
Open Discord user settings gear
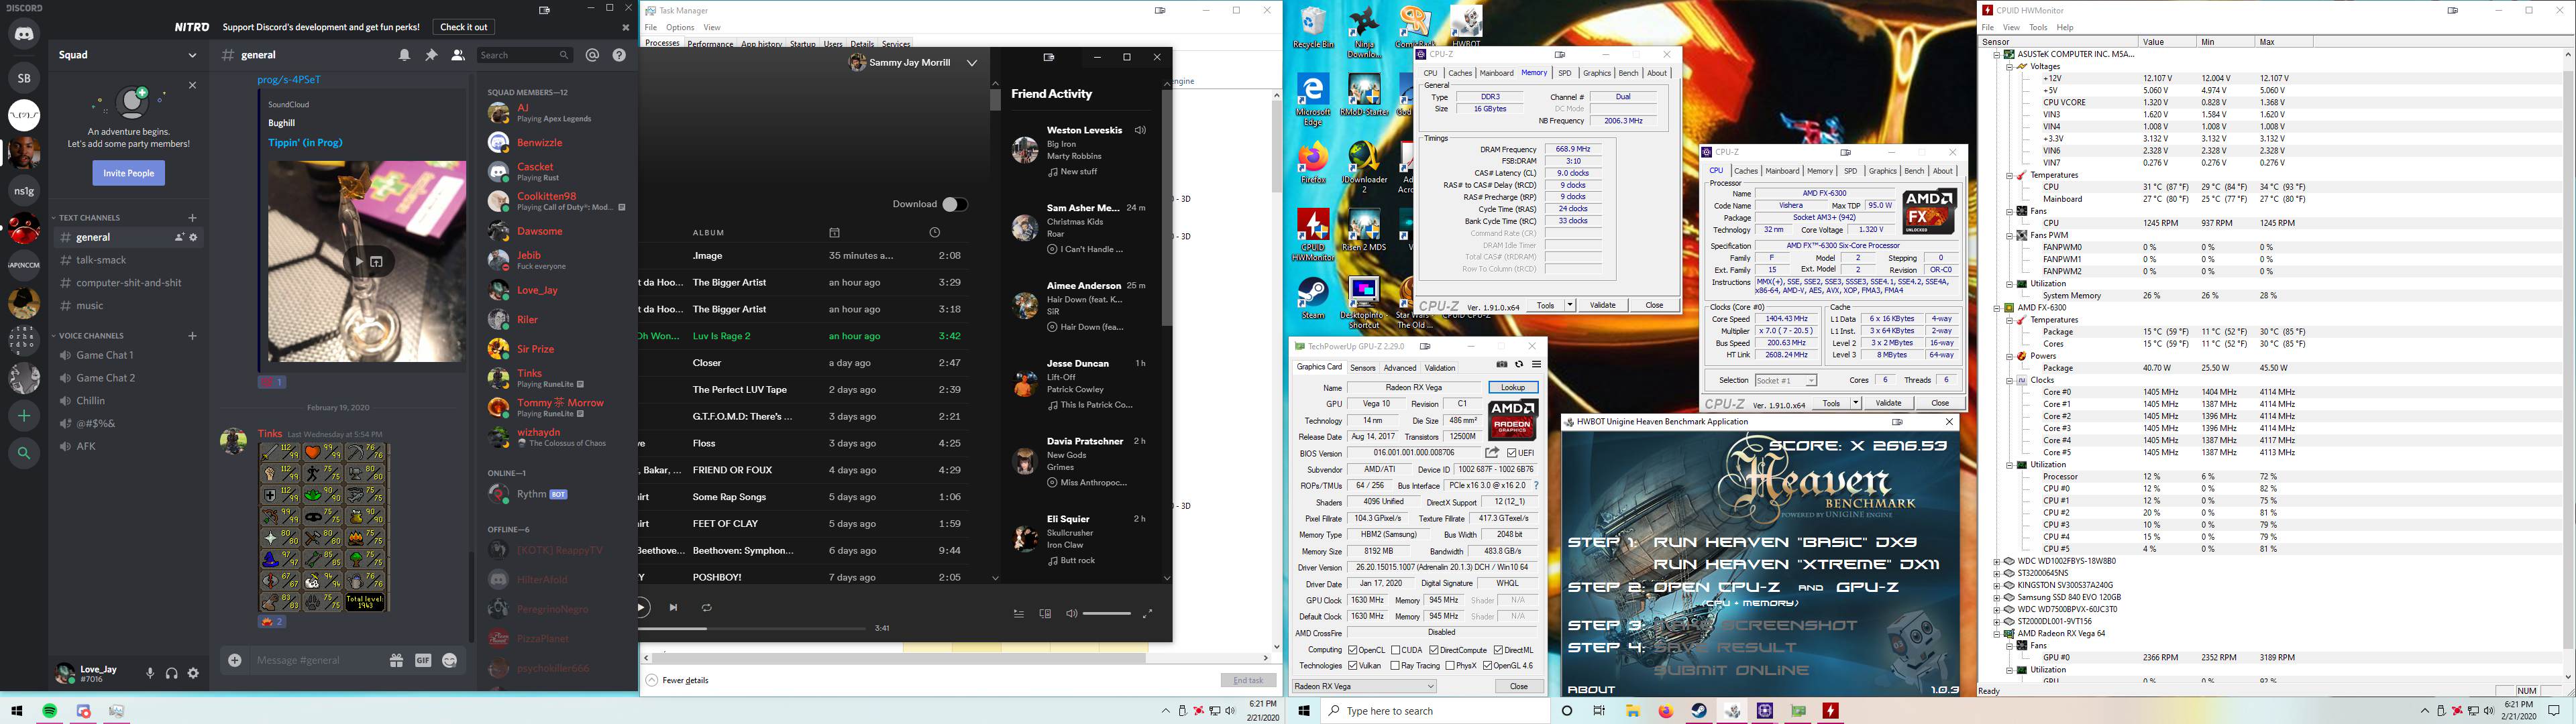[194, 673]
